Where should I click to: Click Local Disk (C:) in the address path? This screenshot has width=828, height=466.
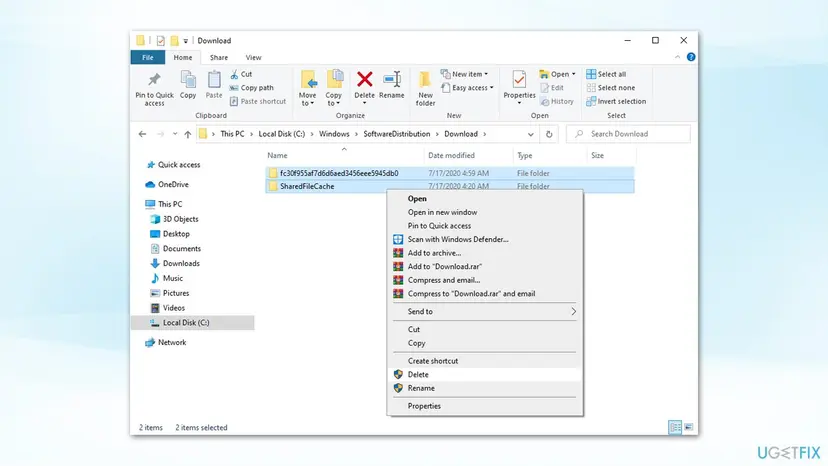tap(281, 134)
